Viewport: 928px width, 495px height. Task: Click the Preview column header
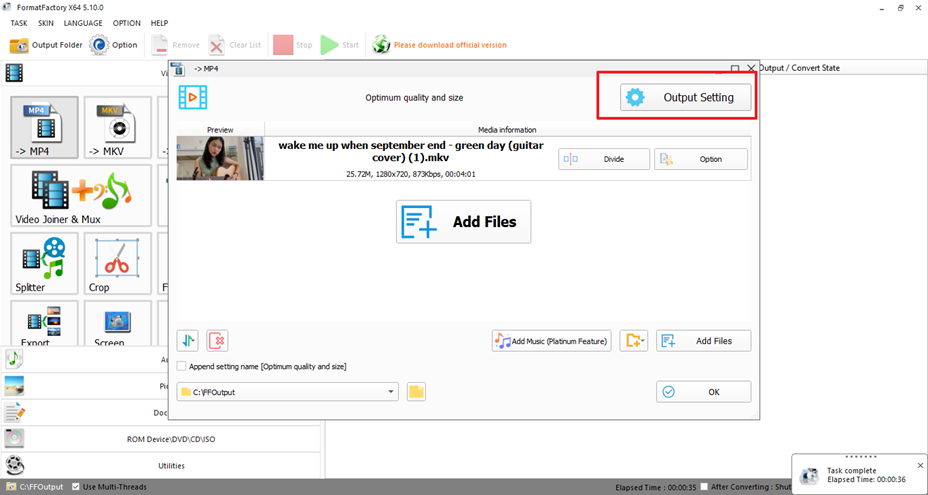tap(220, 130)
